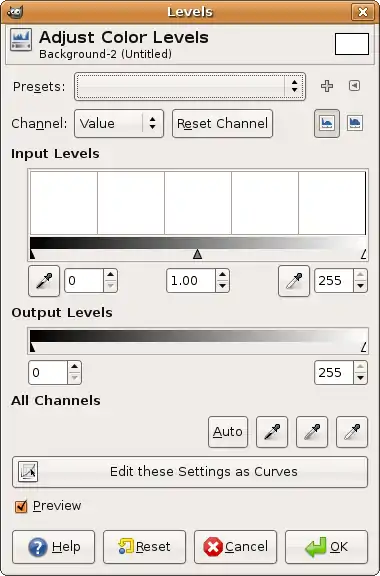Toggle the Preview checkbox
The image size is (380, 576).
(21, 506)
